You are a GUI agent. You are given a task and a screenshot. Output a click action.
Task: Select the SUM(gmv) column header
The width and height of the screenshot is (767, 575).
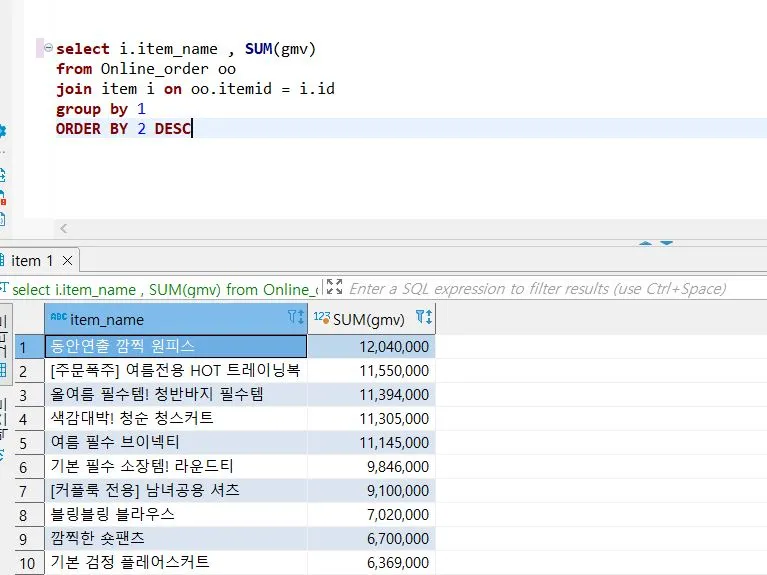pos(372,319)
